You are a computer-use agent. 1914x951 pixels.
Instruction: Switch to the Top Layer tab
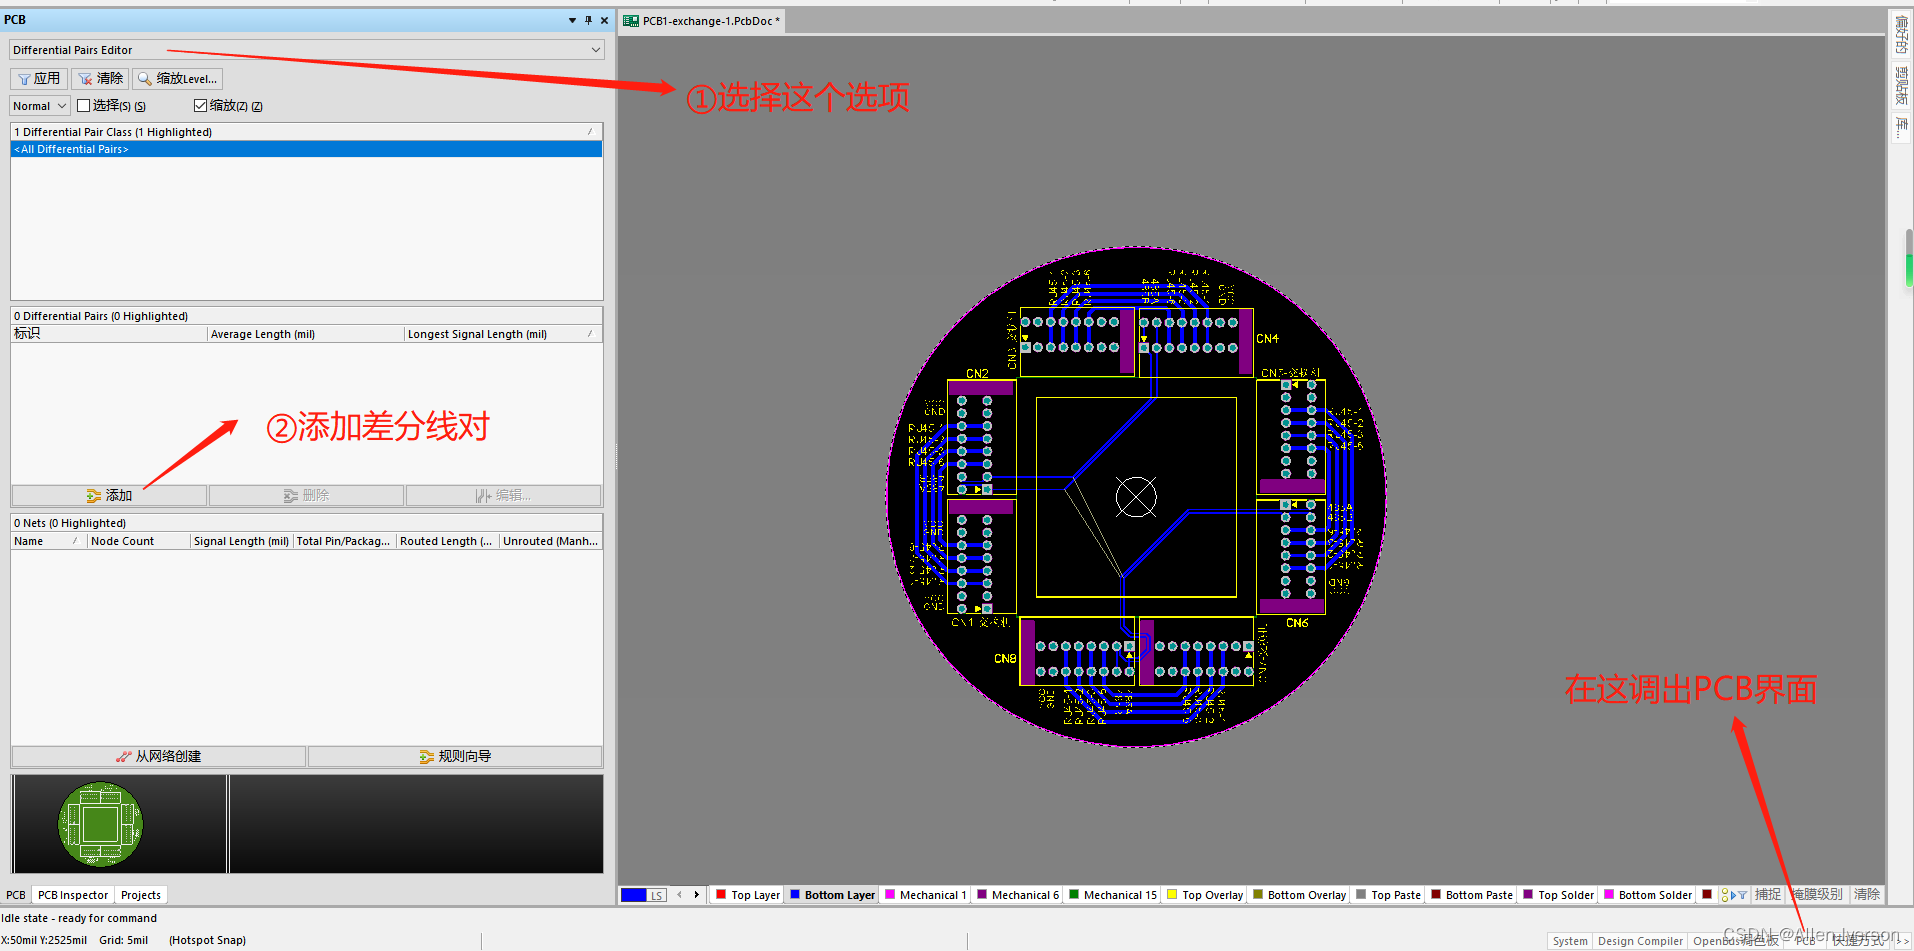tap(748, 895)
